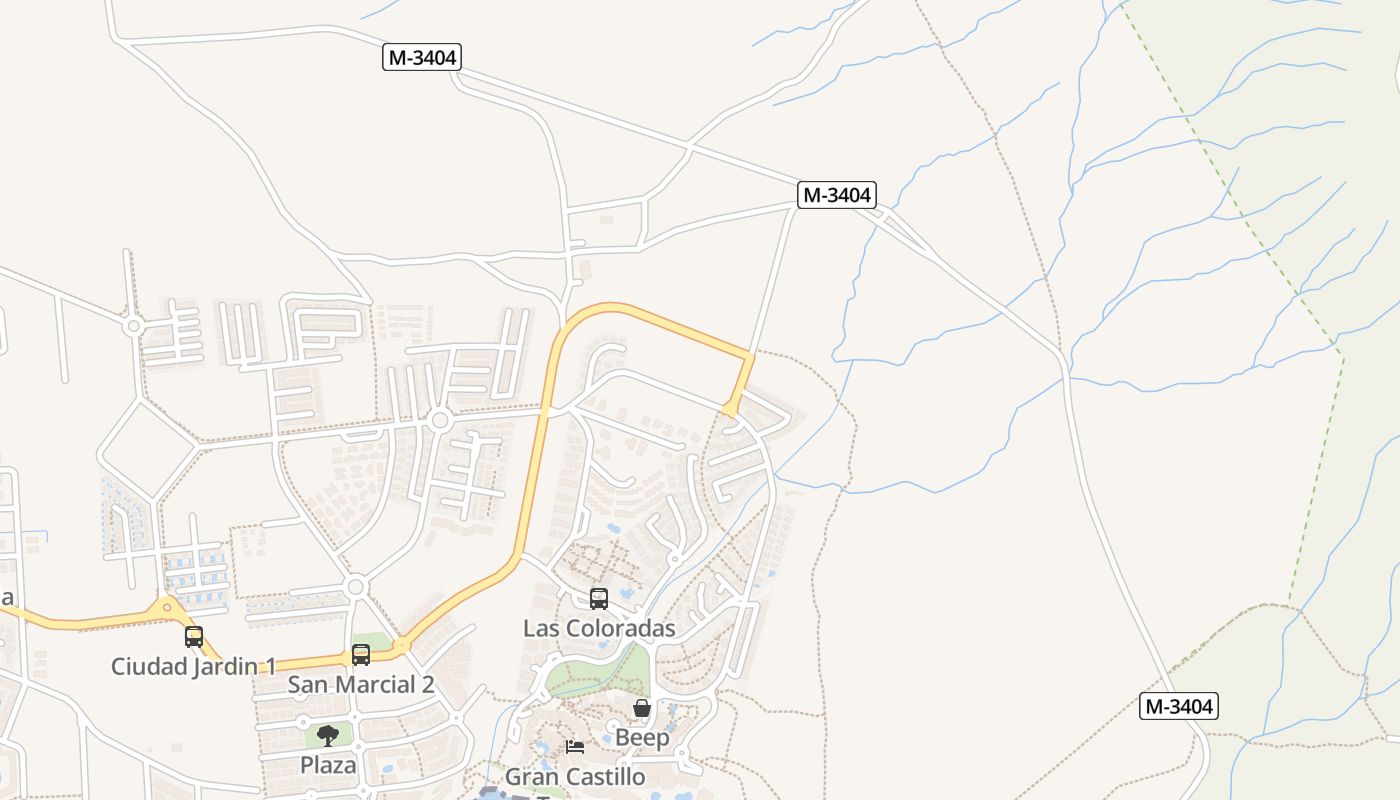Open the Las Coloradas bus stop marker
This screenshot has width=1400, height=800.
pyautogui.click(x=599, y=599)
